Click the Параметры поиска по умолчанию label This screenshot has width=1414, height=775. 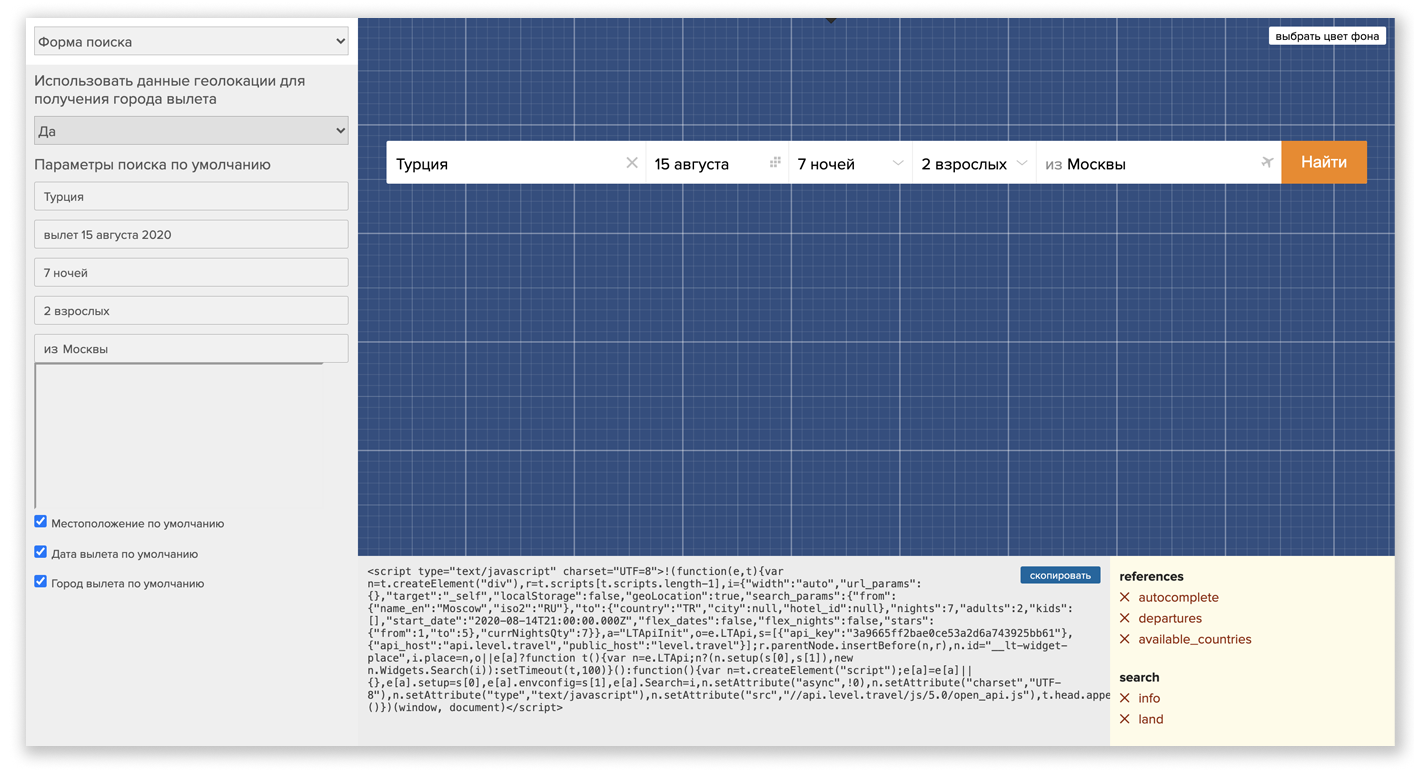tap(152, 164)
